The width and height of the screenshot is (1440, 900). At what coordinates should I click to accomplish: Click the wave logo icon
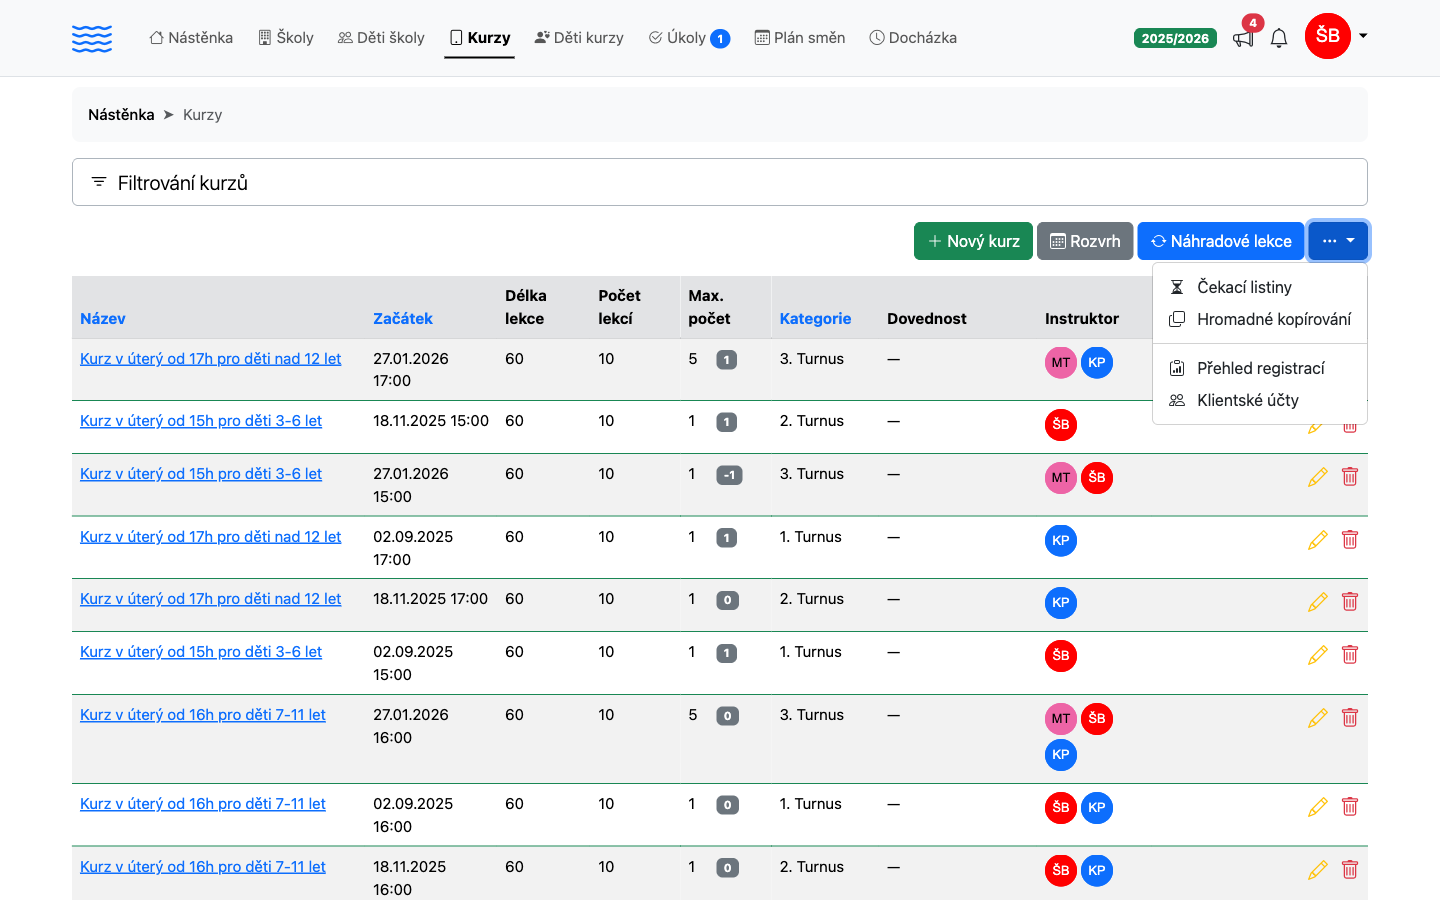(92, 38)
